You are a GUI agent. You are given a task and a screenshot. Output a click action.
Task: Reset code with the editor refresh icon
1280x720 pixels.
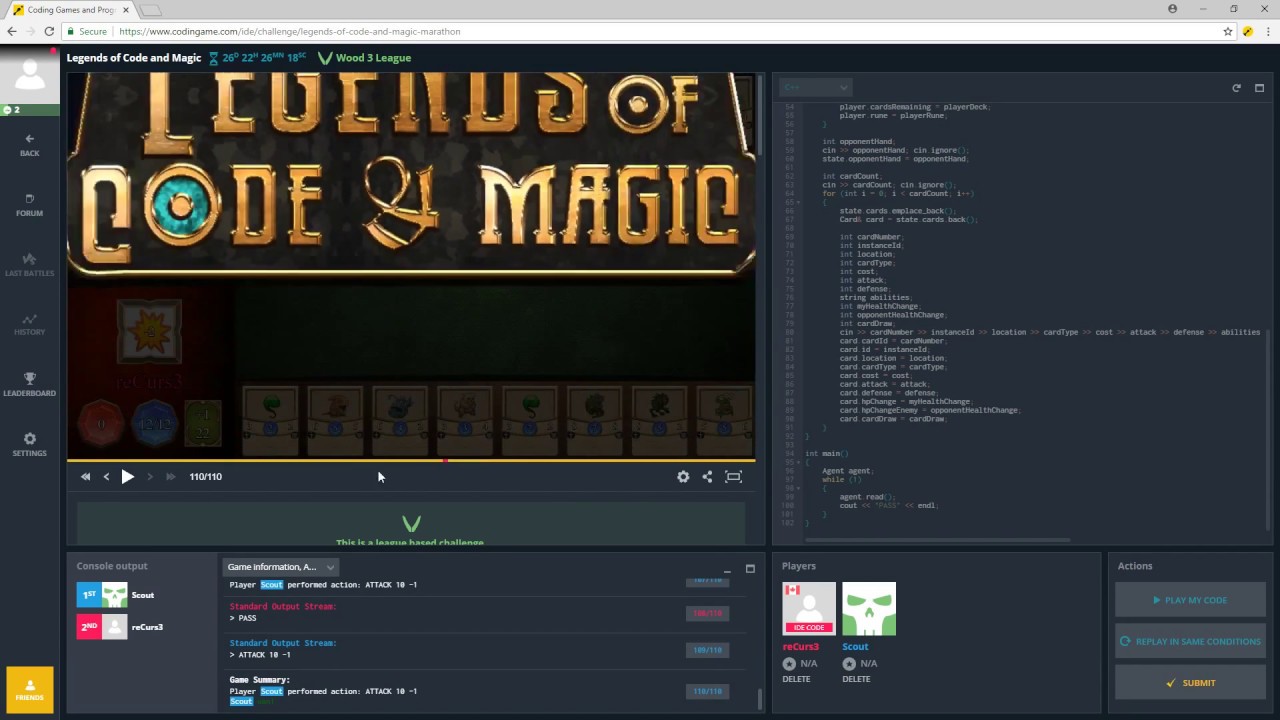(1236, 88)
